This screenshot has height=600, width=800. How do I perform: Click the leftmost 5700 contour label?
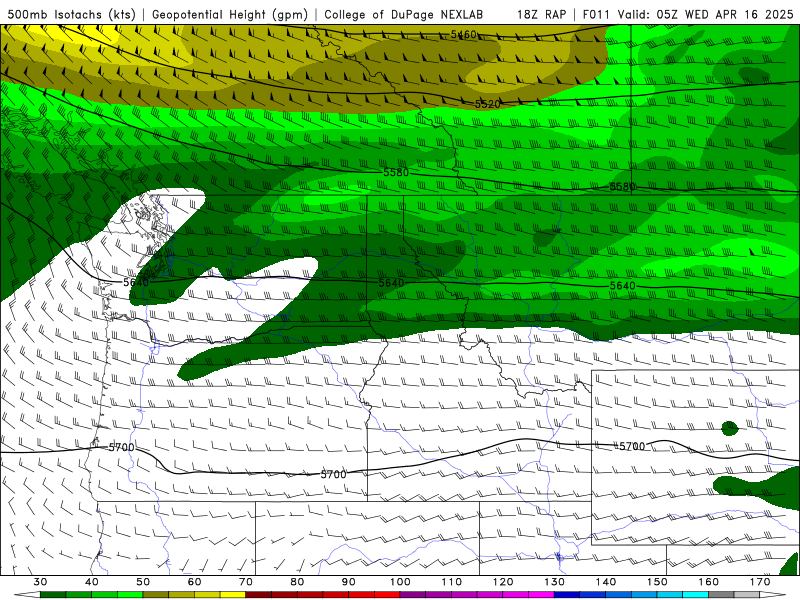(x=121, y=447)
